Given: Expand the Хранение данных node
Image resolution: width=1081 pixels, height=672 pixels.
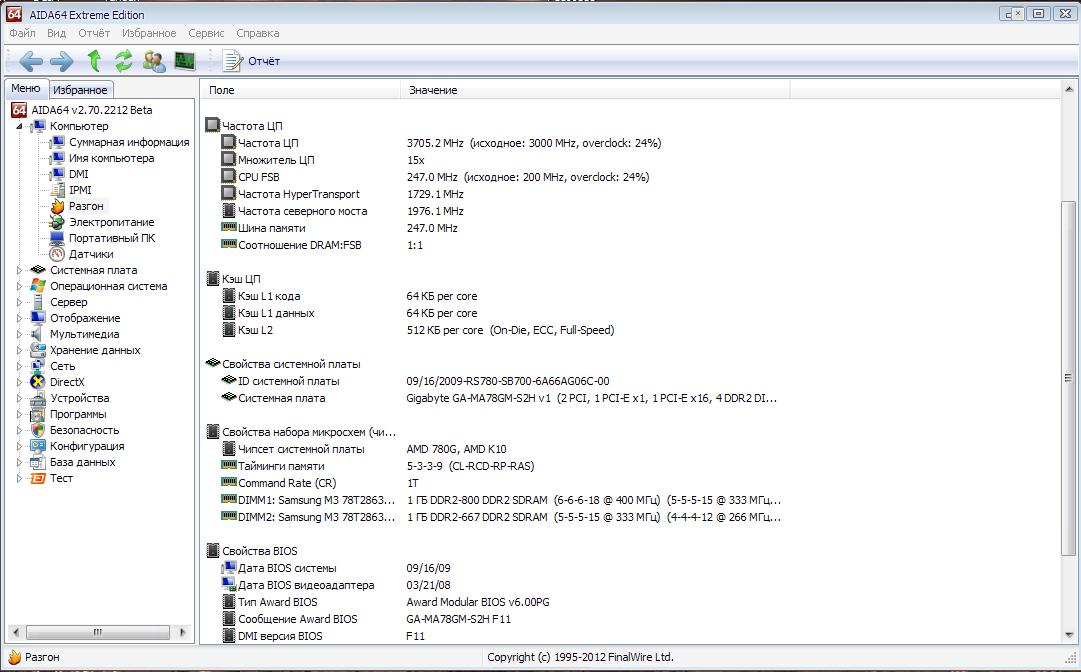Looking at the screenshot, I should [19, 350].
